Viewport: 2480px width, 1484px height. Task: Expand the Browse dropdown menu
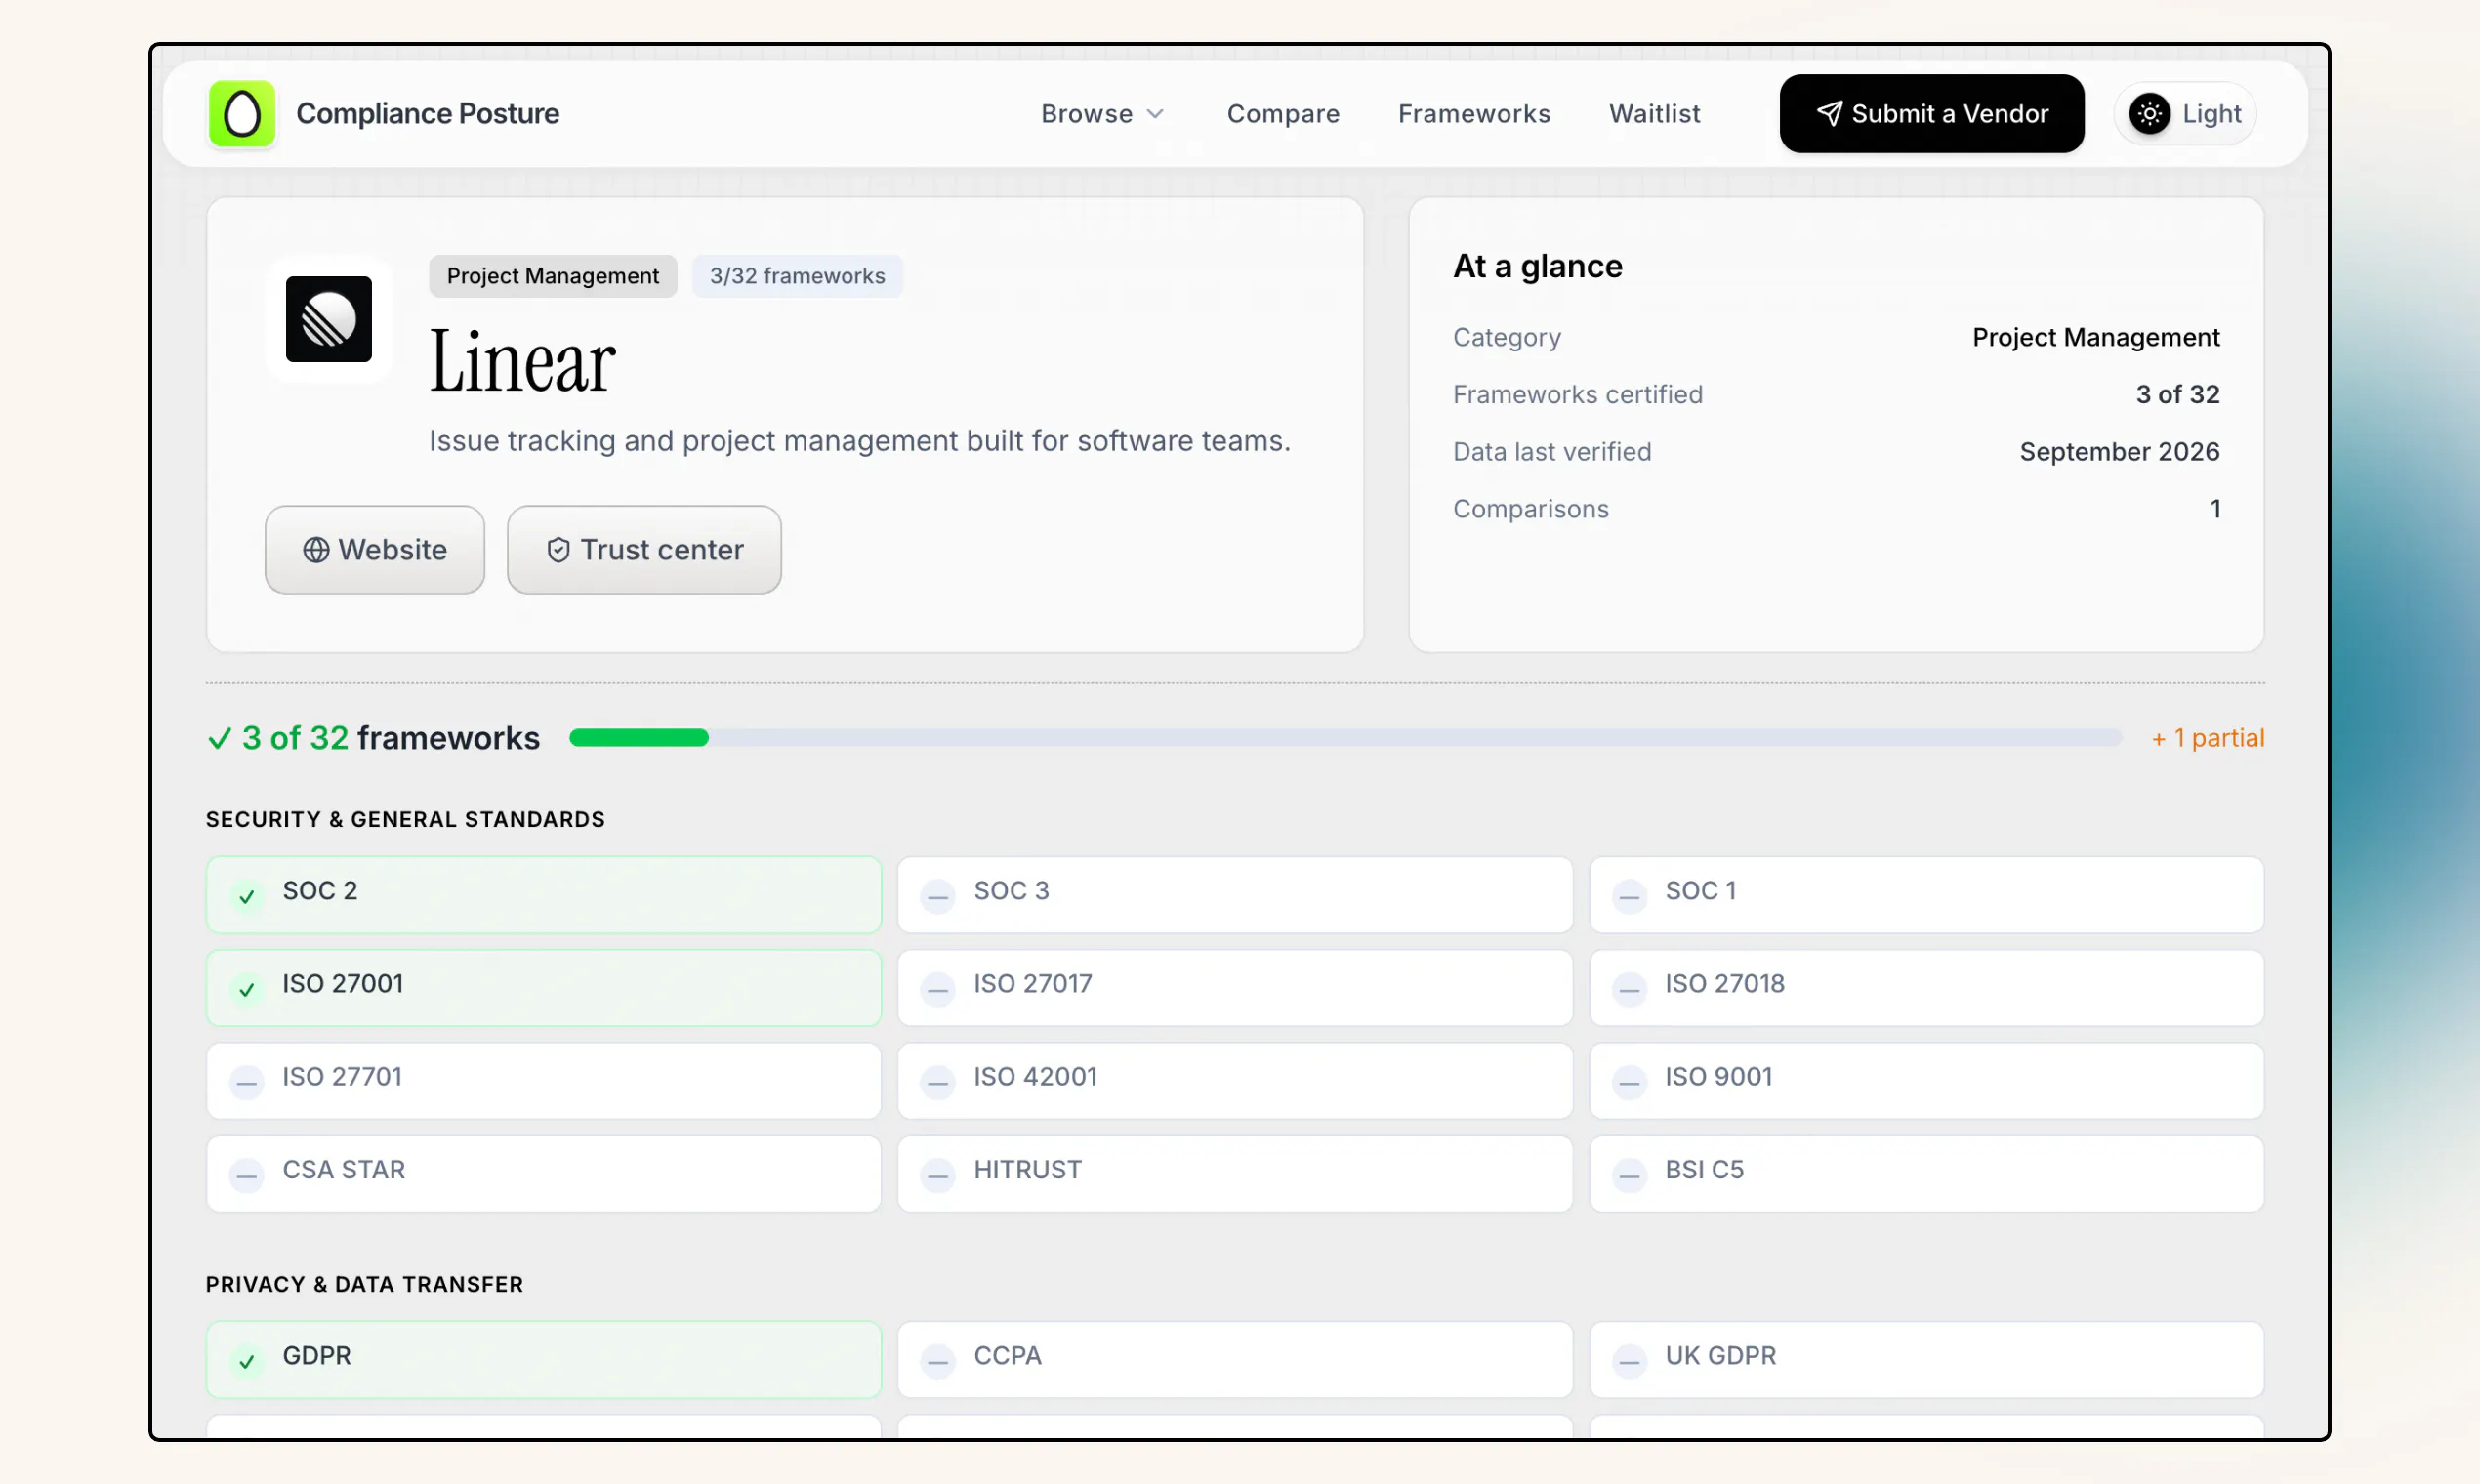click(x=1102, y=114)
